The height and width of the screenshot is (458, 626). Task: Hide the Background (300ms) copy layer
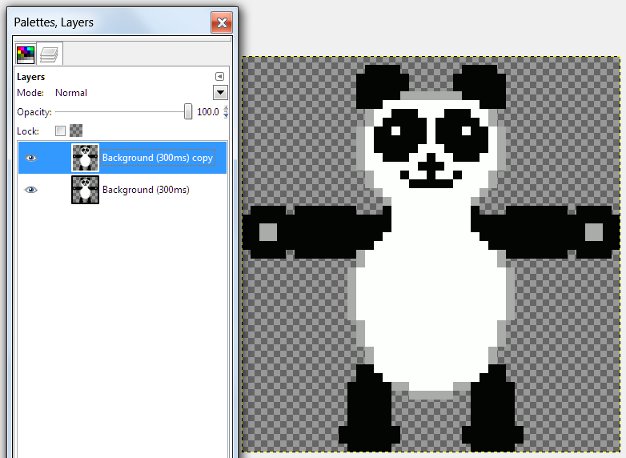[x=31, y=158]
